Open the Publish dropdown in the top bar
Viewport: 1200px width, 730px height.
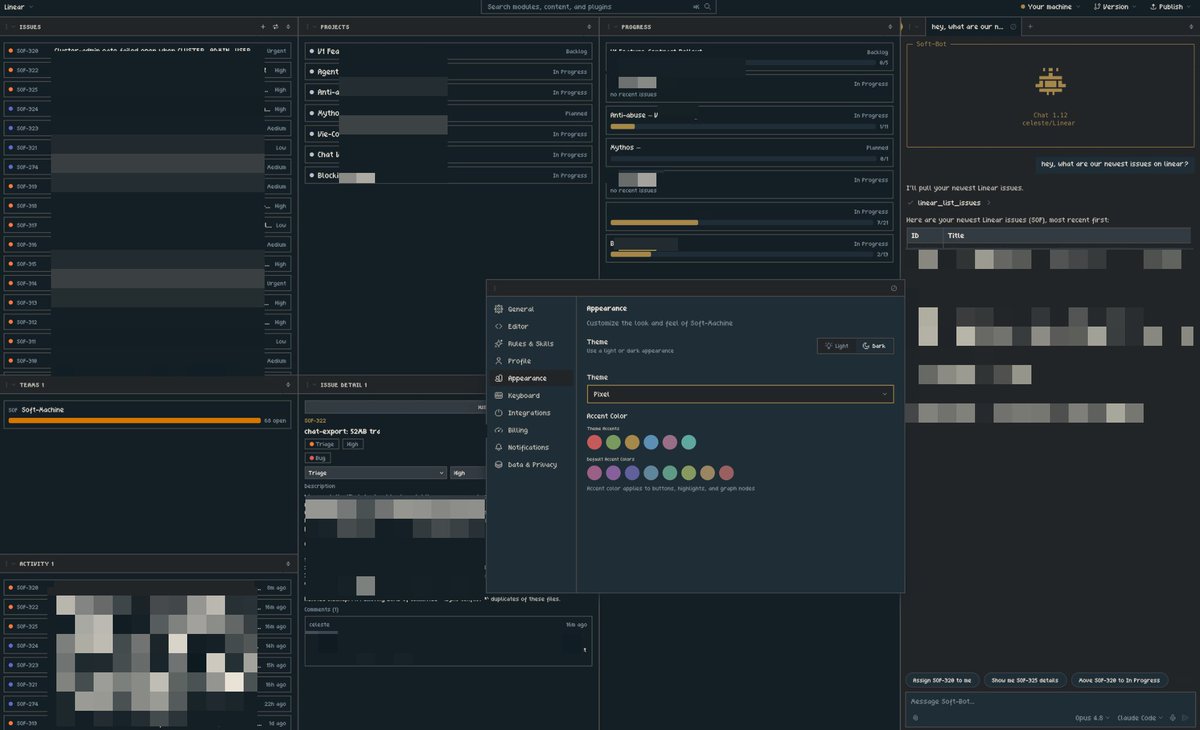(1170, 7)
